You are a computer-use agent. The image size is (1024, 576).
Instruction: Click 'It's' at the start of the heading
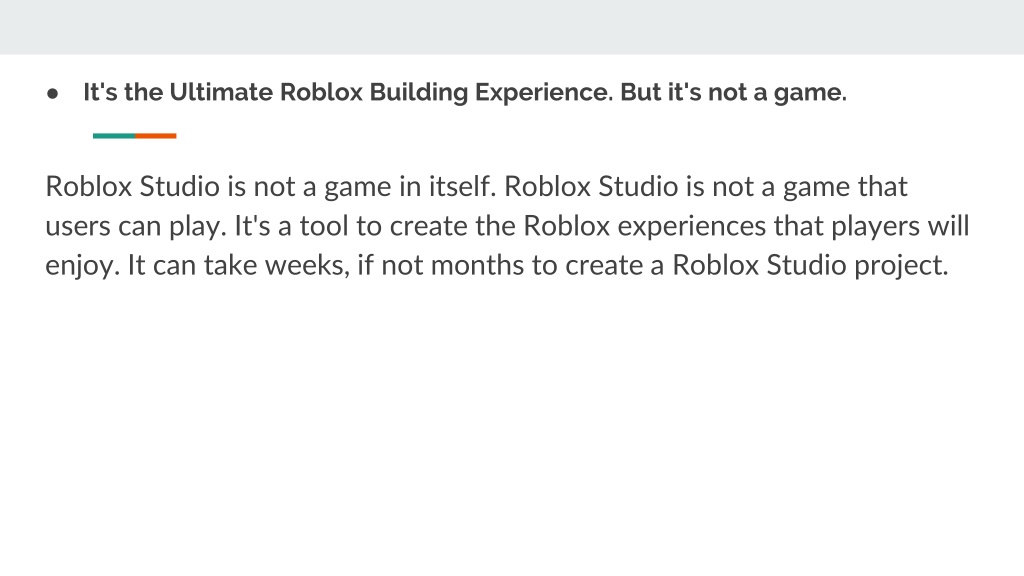[x=101, y=92]
